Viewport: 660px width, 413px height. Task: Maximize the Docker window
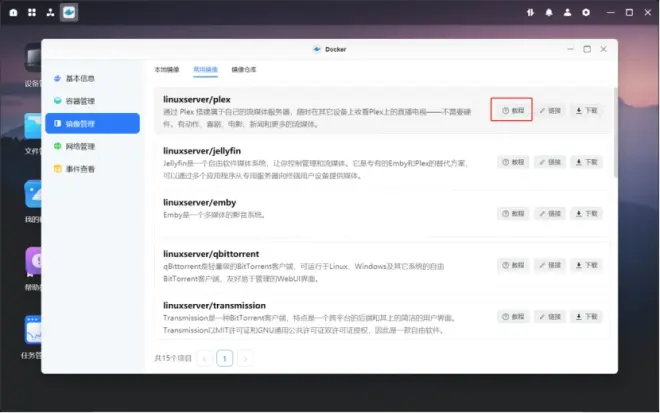[587, 49]
